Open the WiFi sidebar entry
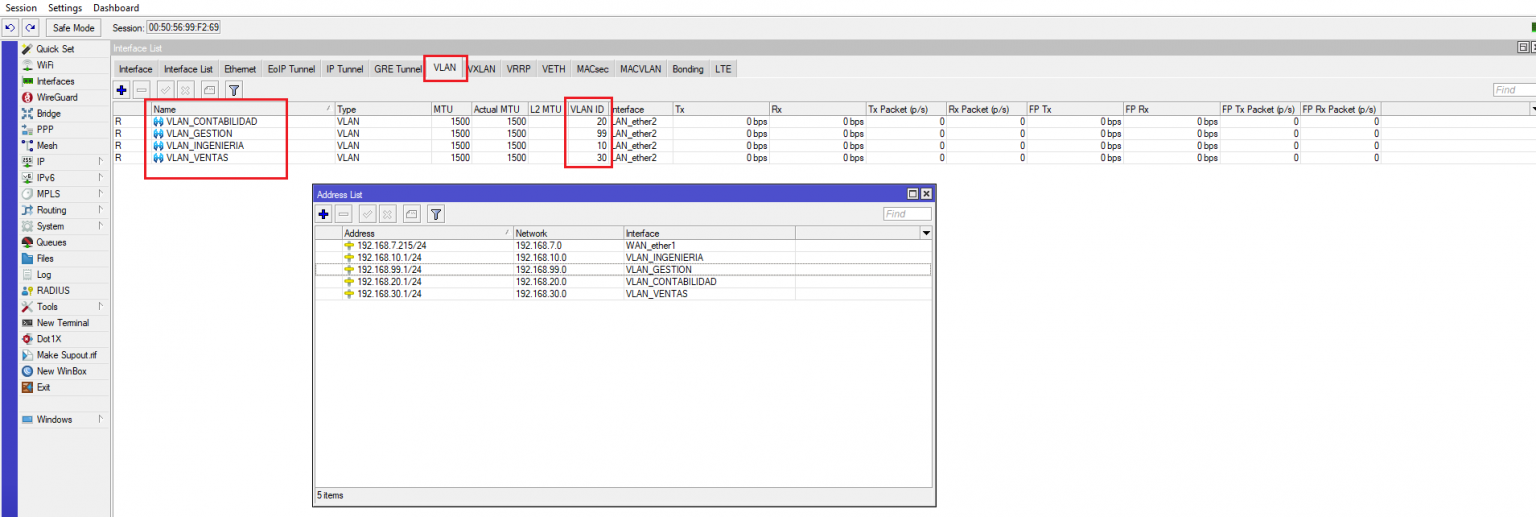The height and width of the screenshot is (517, 1536). pyautogui.click(x=45, y=65)
